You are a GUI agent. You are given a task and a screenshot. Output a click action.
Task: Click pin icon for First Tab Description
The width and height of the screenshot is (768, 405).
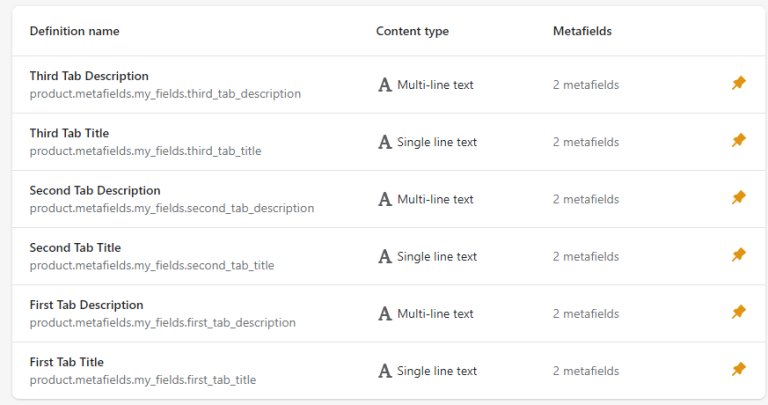point(739,312)
